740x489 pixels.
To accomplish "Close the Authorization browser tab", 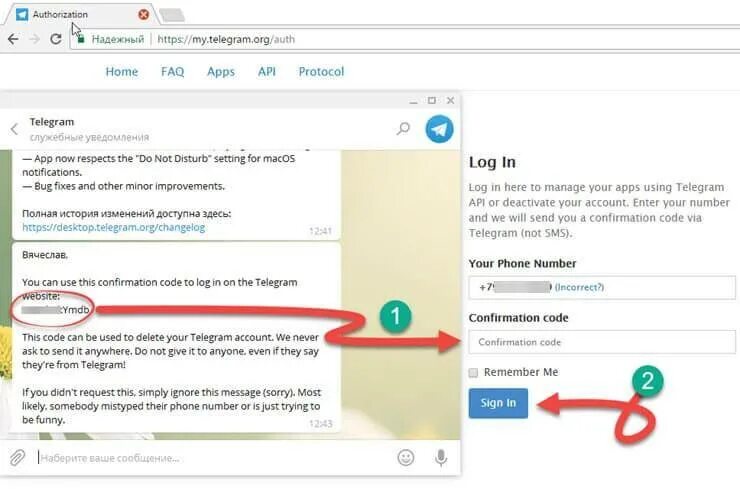I will coord(143,15).
